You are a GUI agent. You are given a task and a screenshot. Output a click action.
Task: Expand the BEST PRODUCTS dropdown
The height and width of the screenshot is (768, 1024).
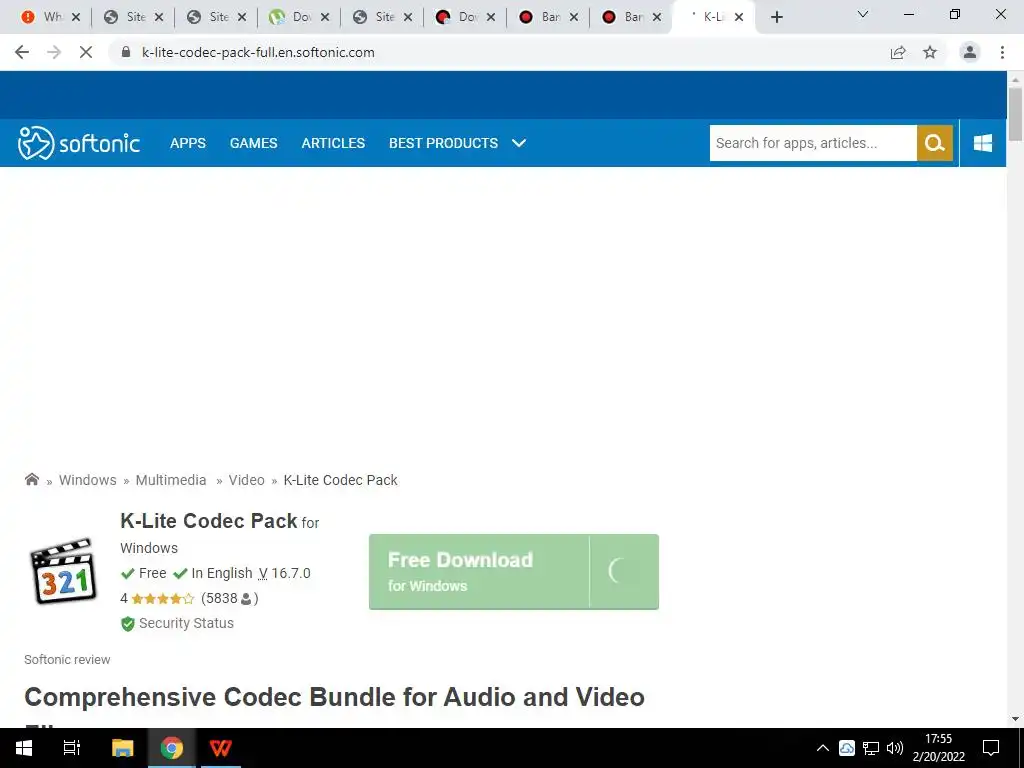click(457, 143)
